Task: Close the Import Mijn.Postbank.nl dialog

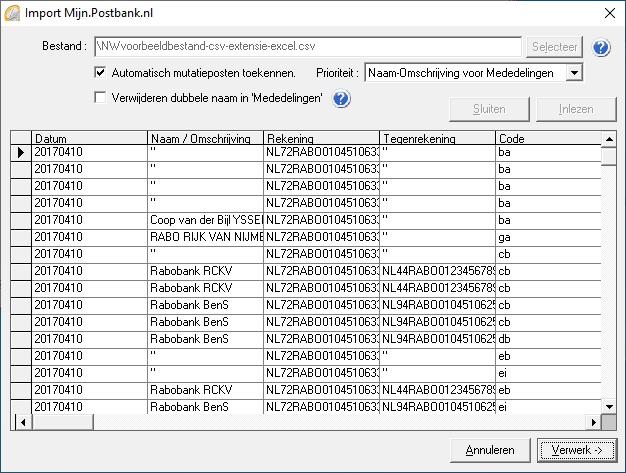Action: click(610, 12)
